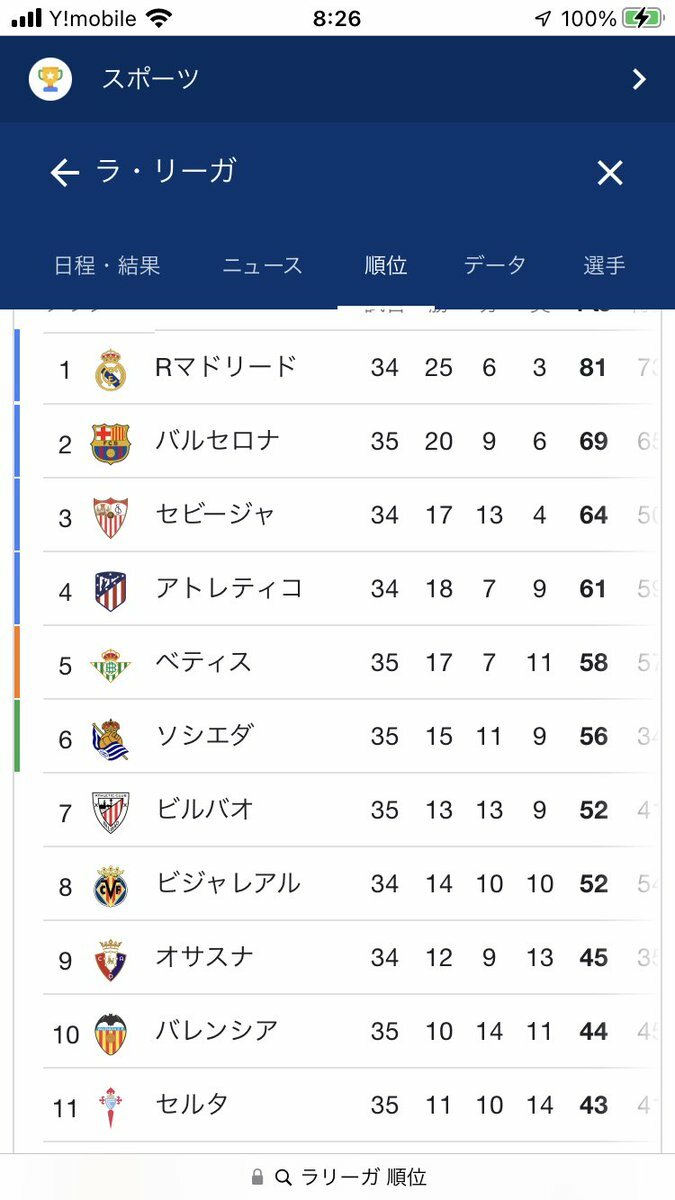Open the ビルバオ team link
675x1200 pixels.
coord(205,809)
